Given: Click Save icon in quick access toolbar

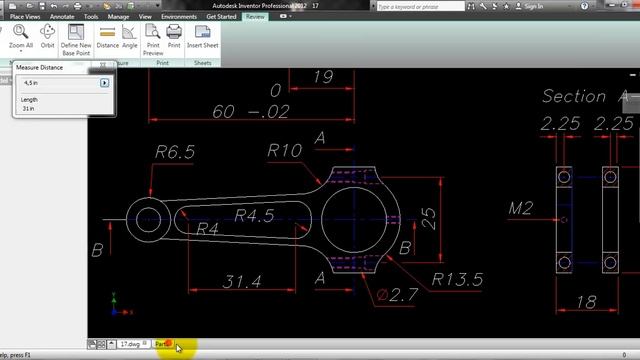Looking at the screenshot, I should (x=42, y=6).
